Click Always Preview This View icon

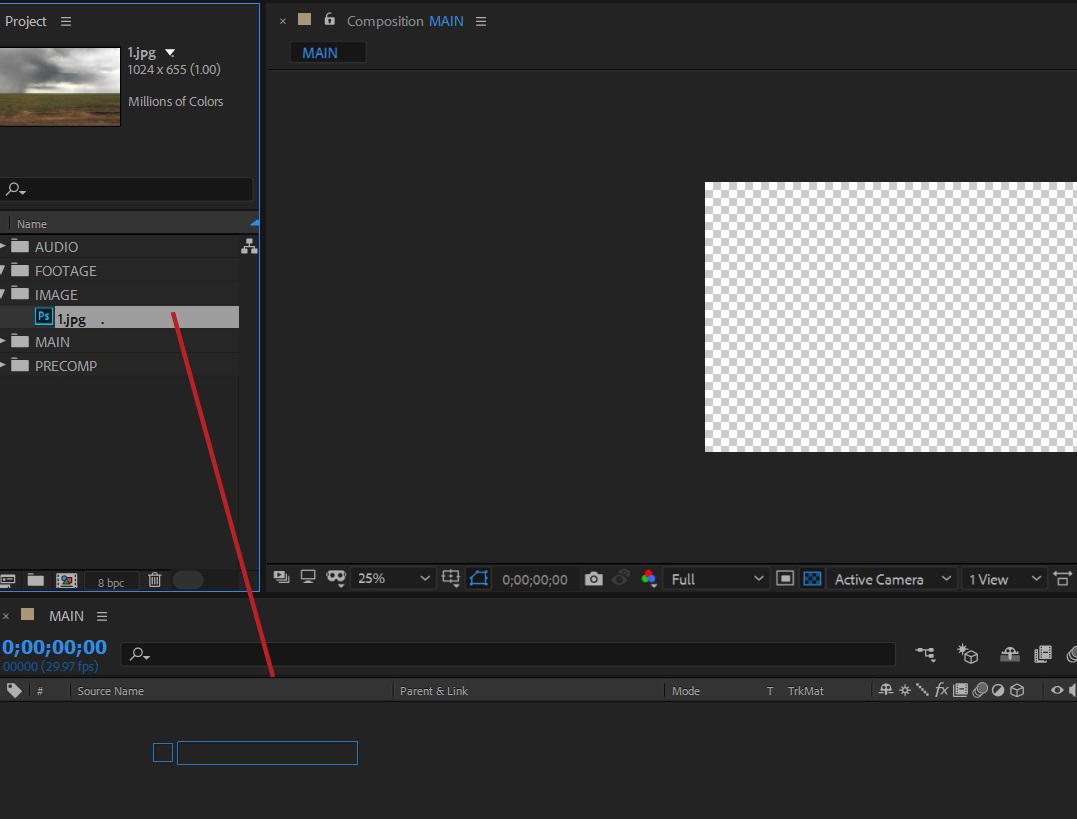click(281, 577)
